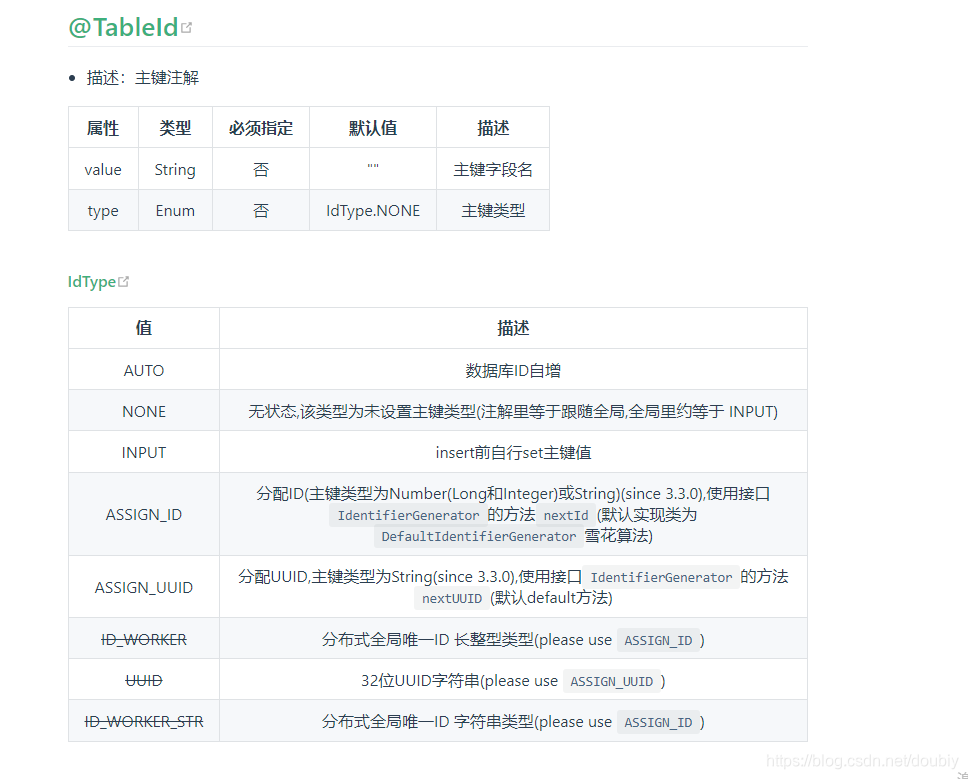Click the strikethrough ID_WORKER label

pos(143,639)
